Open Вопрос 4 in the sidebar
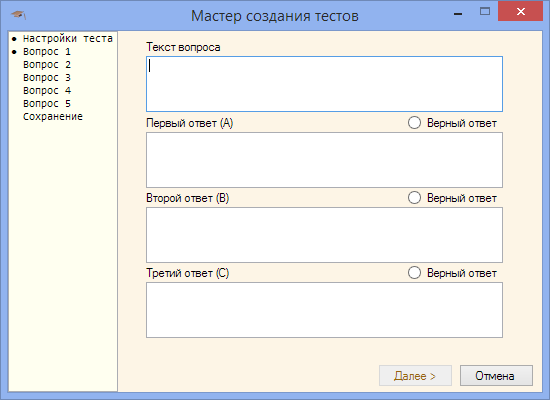This screenshot has width=550, height=400. [47, 91]
